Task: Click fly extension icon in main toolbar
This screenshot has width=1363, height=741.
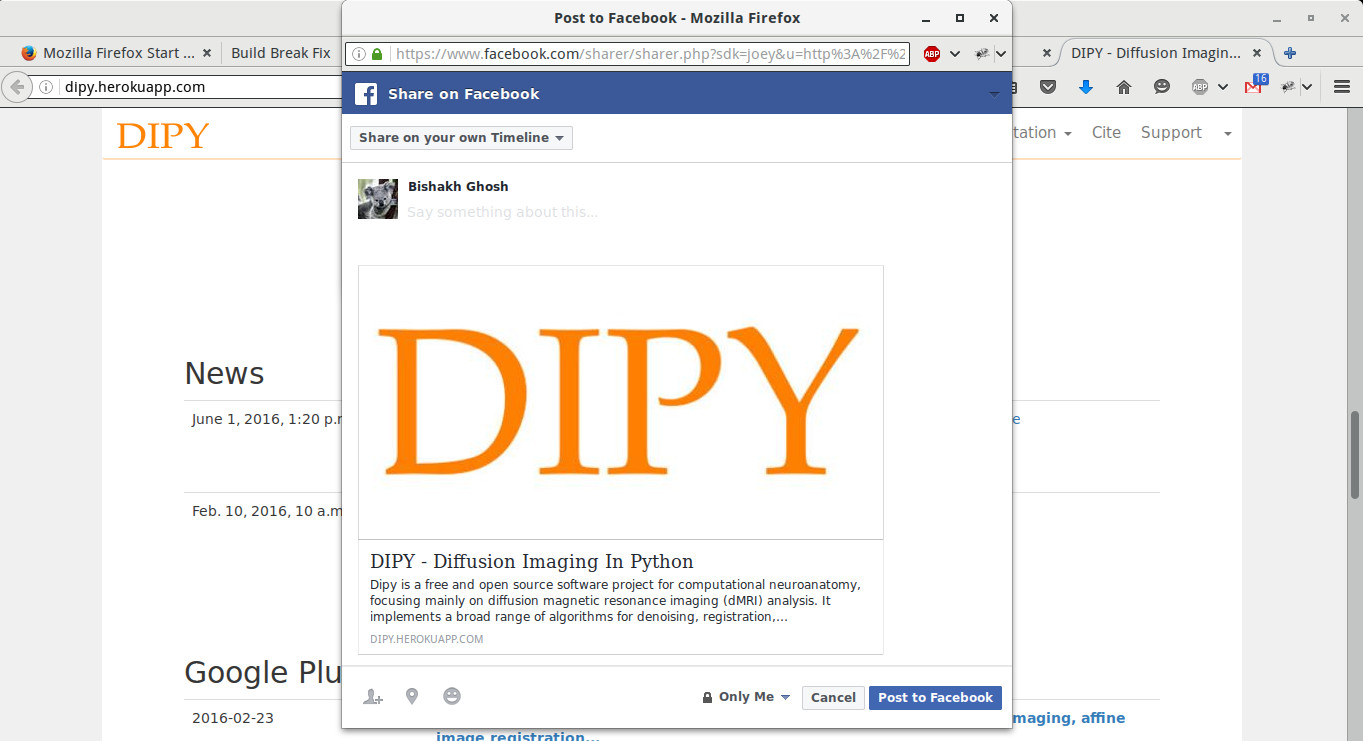Action: [x=1288, y=87]
